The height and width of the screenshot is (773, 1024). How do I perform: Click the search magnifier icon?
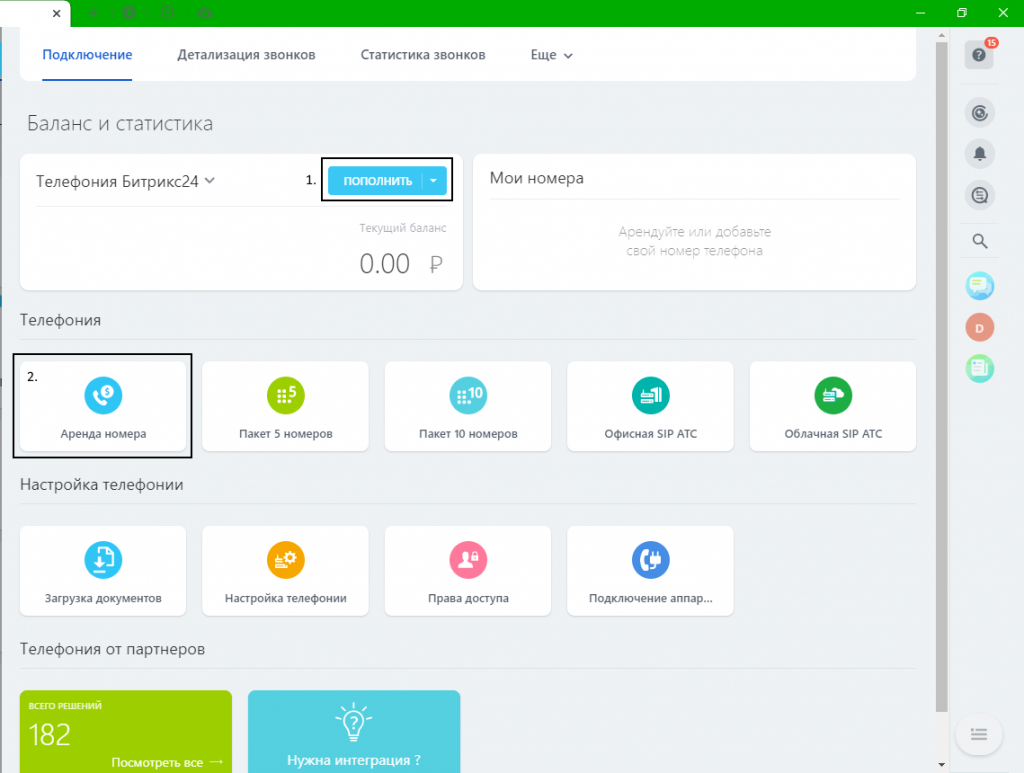tap(980, 241)
